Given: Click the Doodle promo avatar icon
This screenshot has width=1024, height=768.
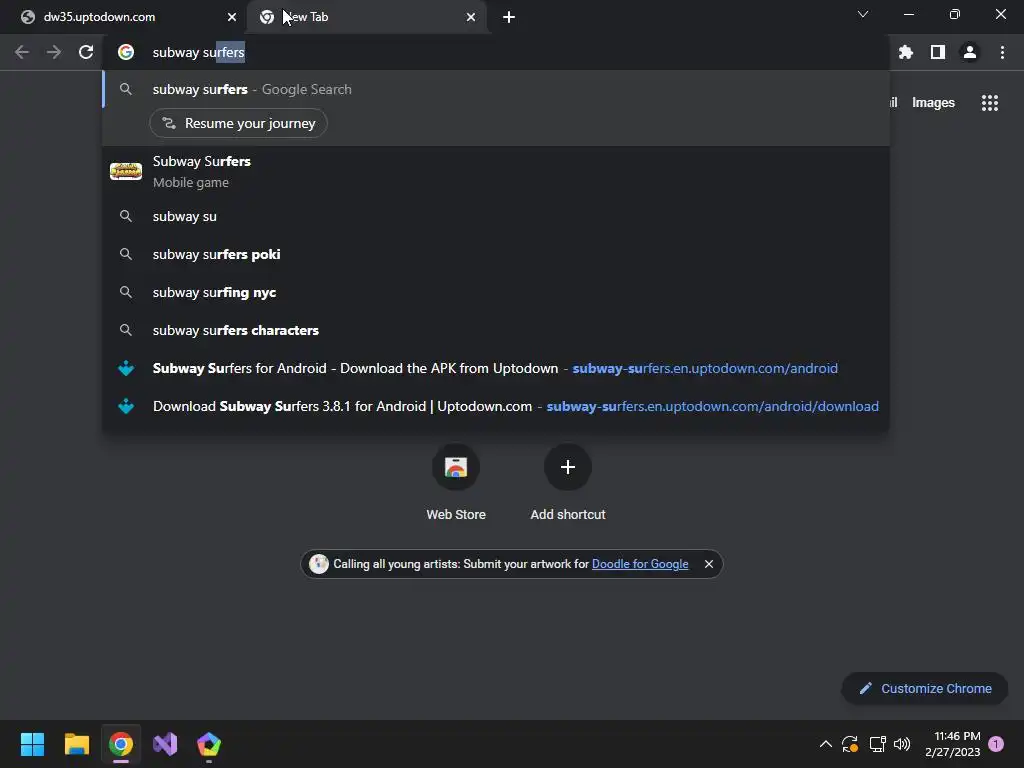Looking at the screenshot, I should [319, 564].
